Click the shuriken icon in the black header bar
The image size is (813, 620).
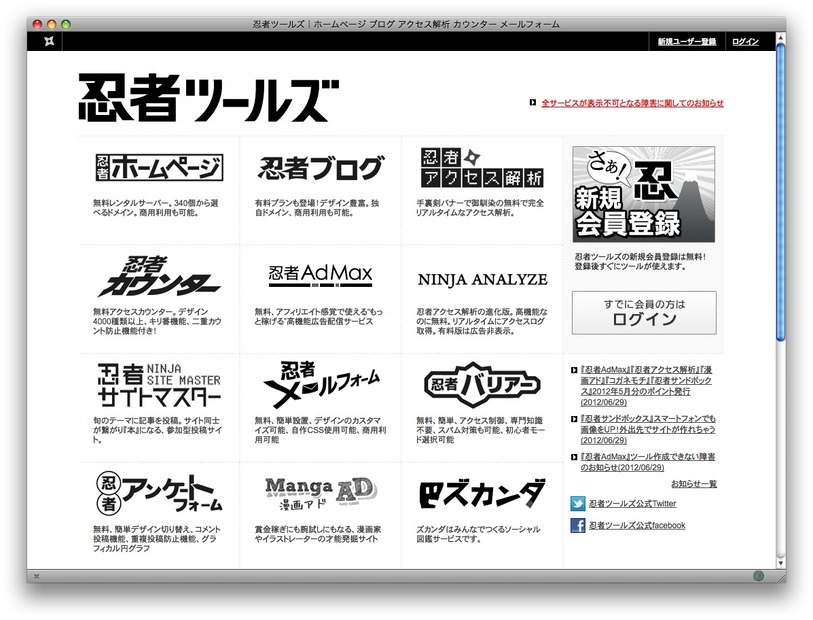(x=49, y=41)
